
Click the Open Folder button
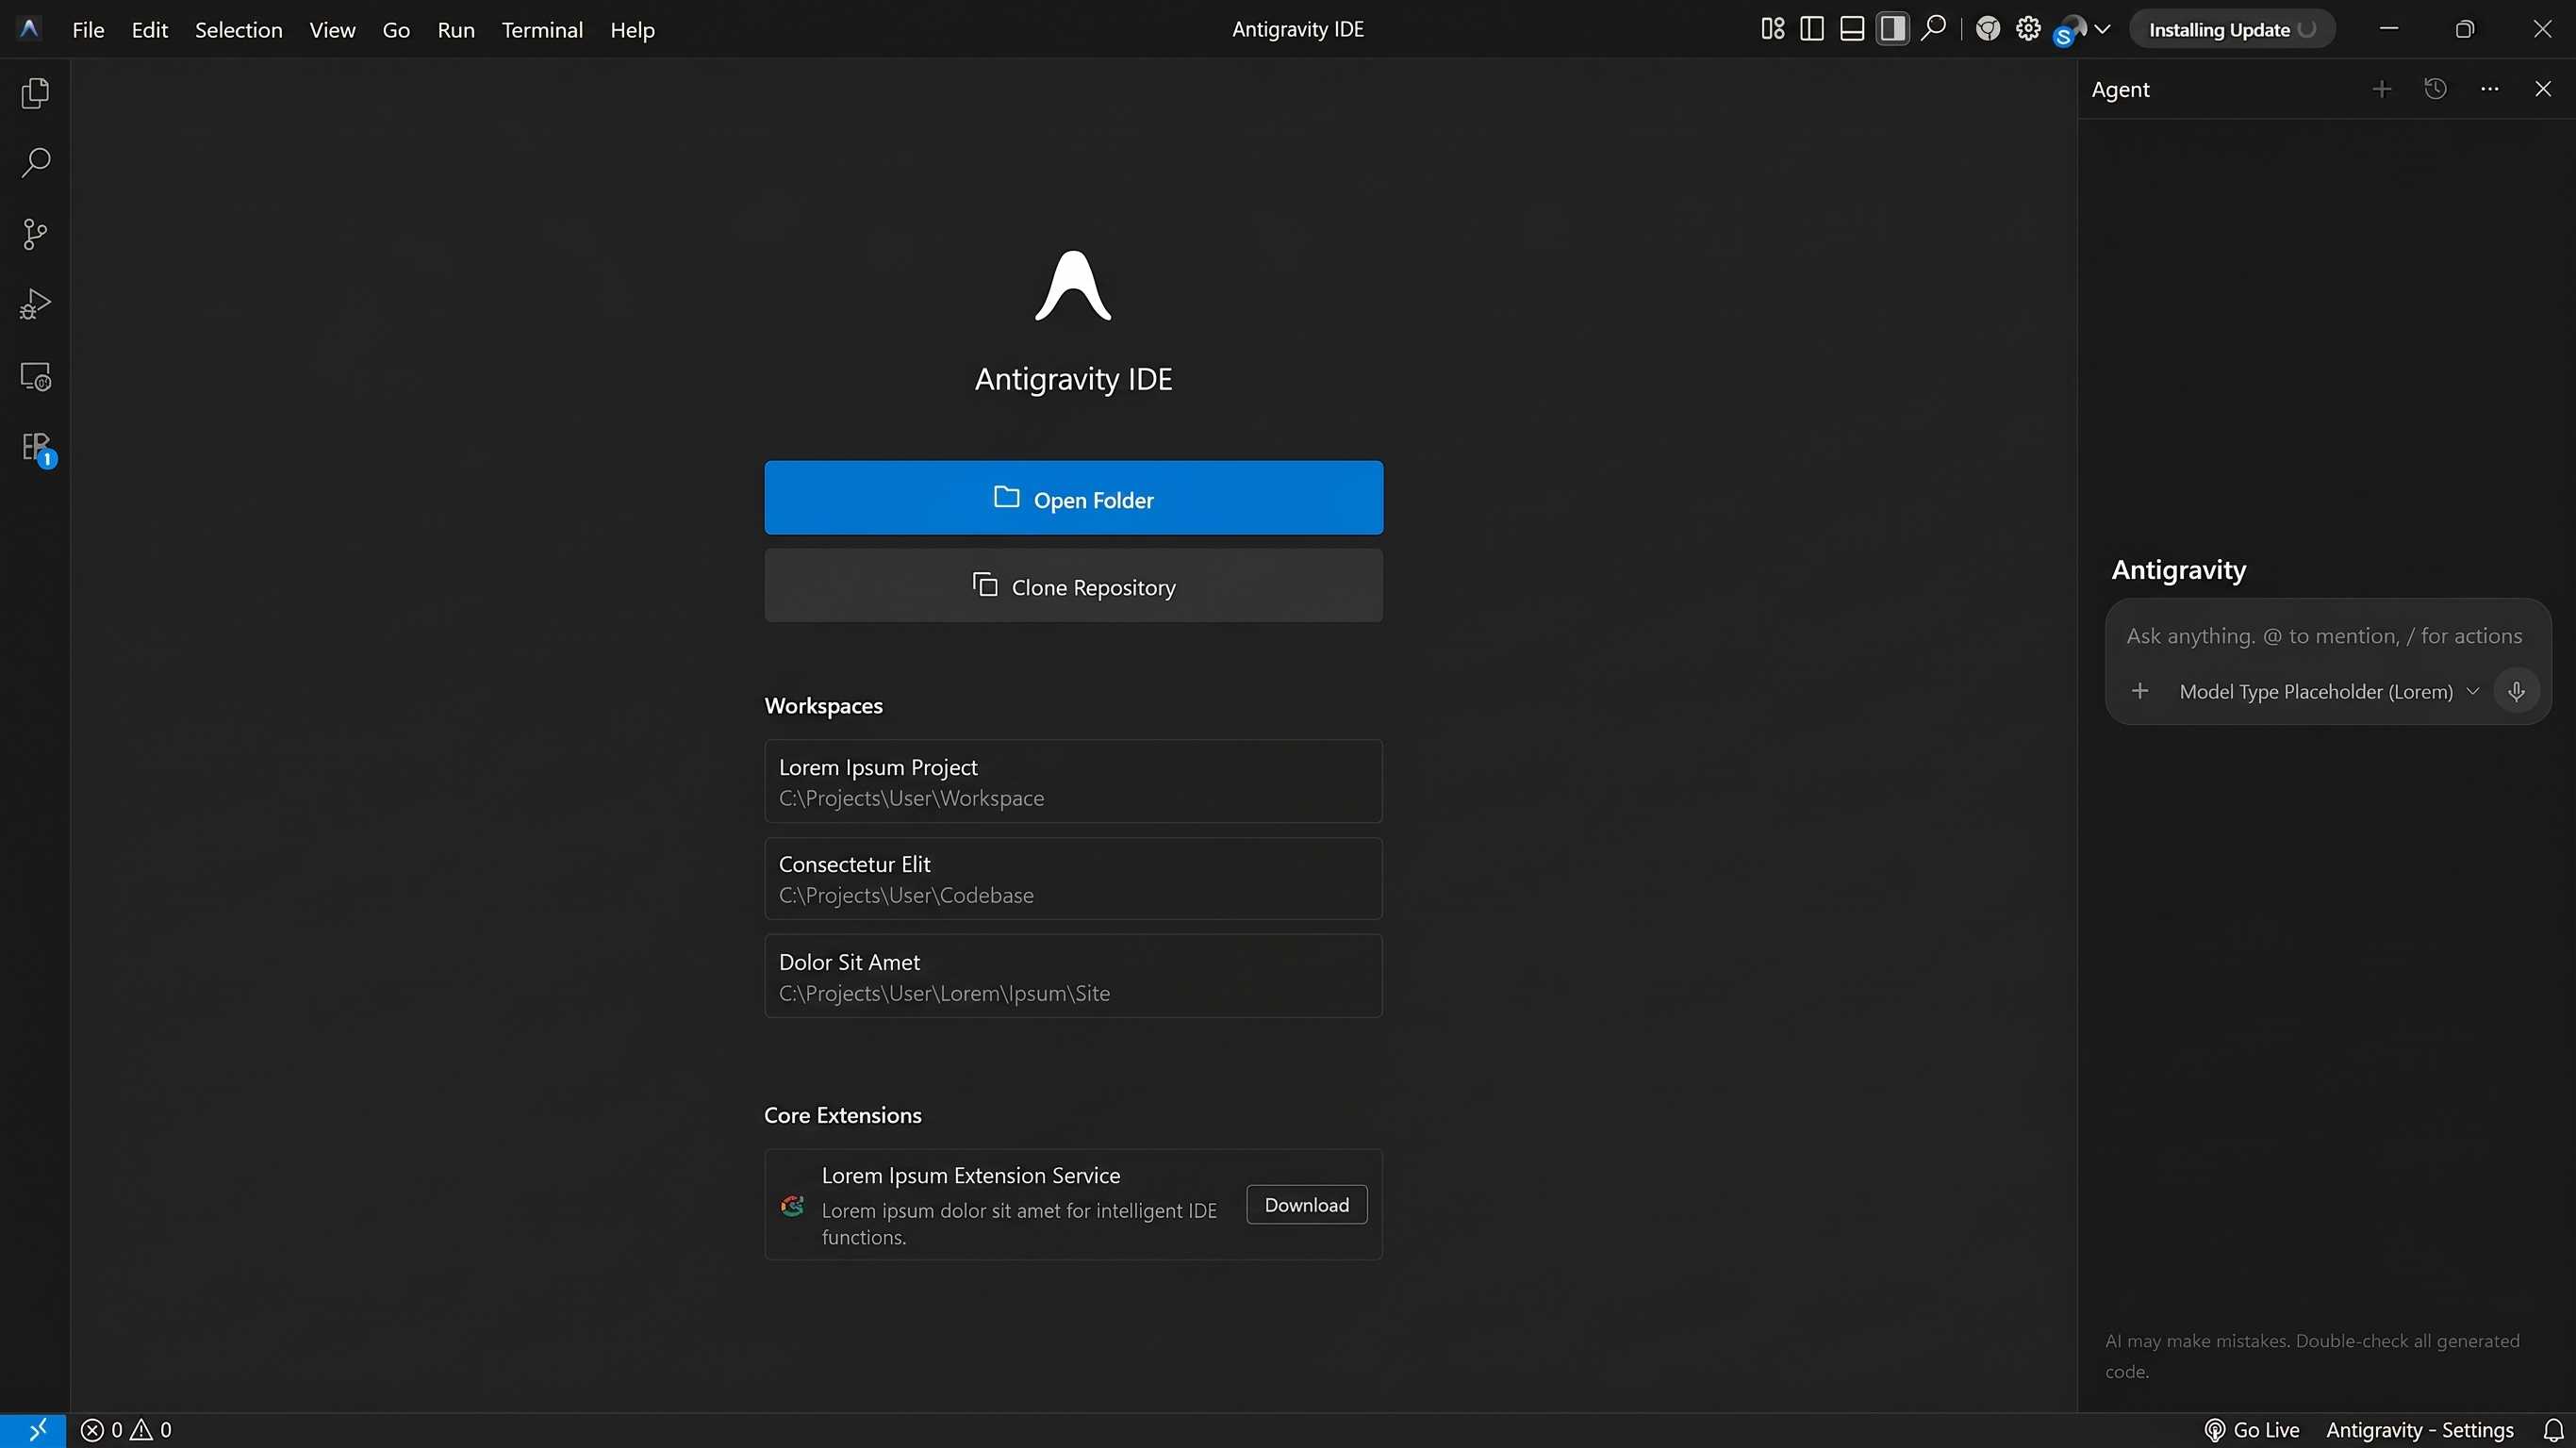click(x=1073, y=498)
